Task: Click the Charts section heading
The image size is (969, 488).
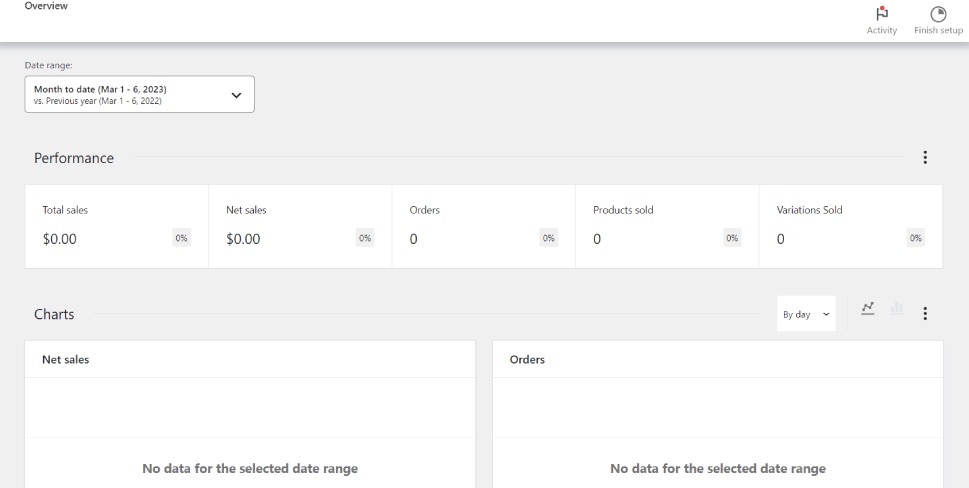Action: (x=54, y=314)
